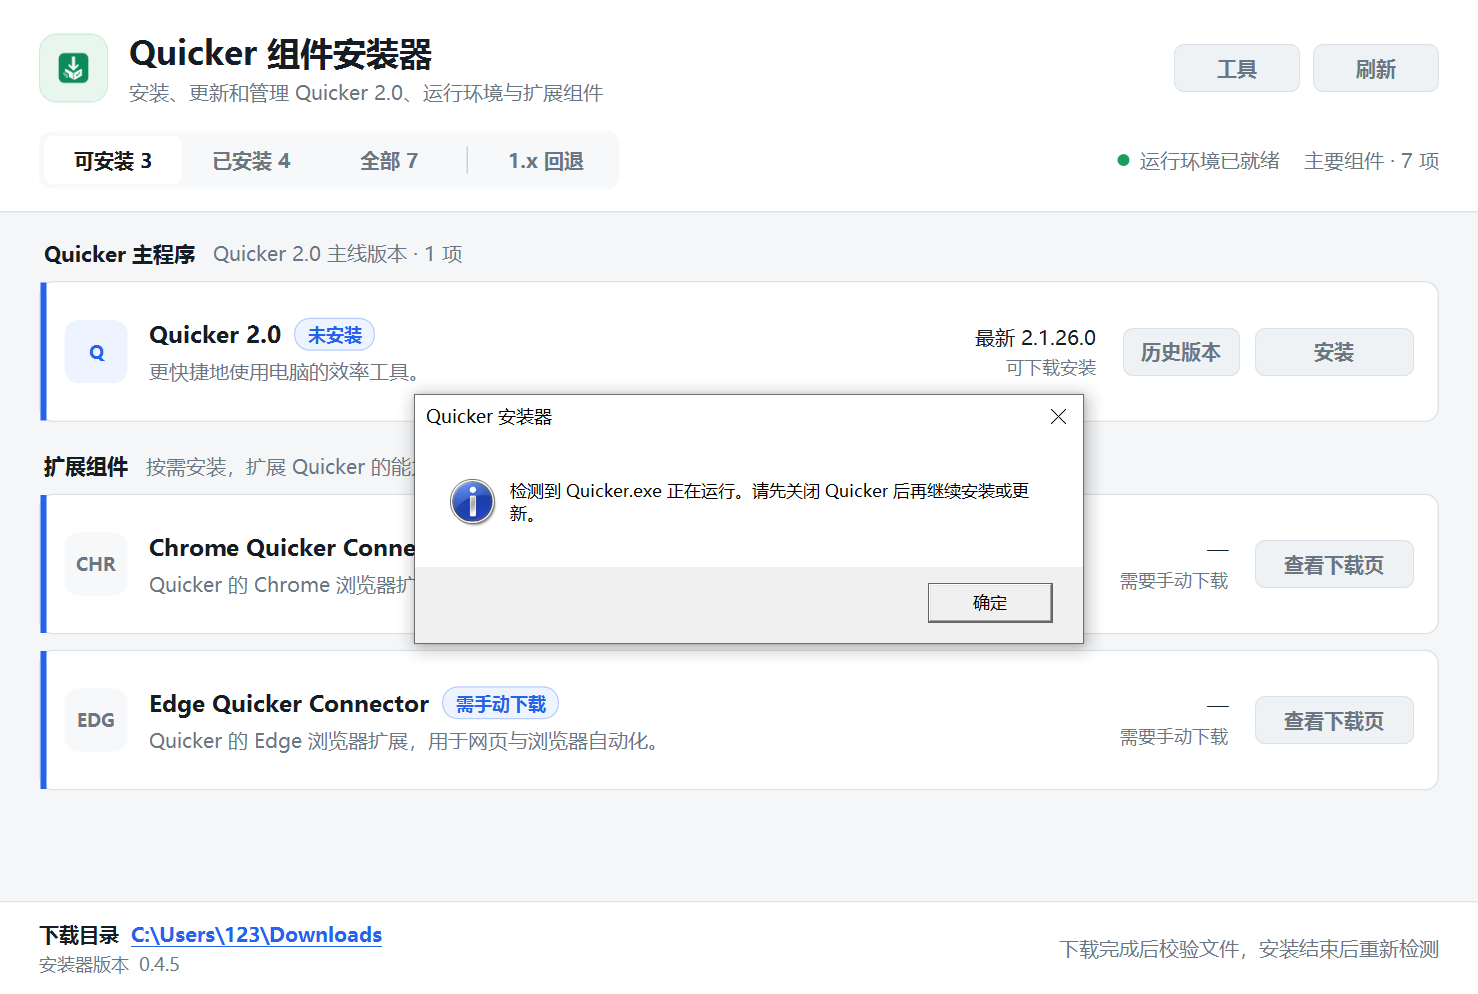Click the 需手动下载 badge on Edge connector
The width and height of the screenshot is (1478, 994).
[500, 704]
